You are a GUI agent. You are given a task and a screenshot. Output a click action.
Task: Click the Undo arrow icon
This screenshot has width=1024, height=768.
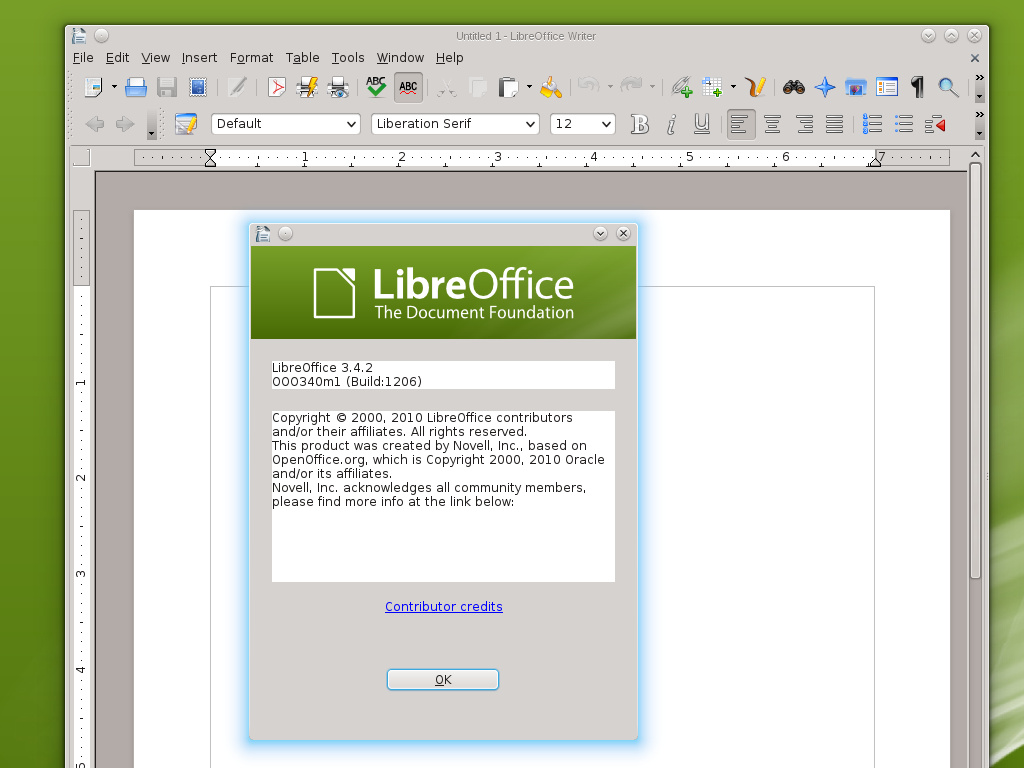[x=589, y=86]
